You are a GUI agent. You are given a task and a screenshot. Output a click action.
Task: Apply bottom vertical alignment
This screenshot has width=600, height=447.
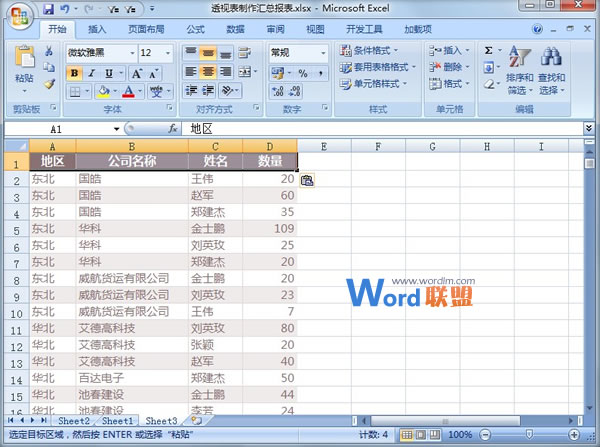(x=226, y=52)
